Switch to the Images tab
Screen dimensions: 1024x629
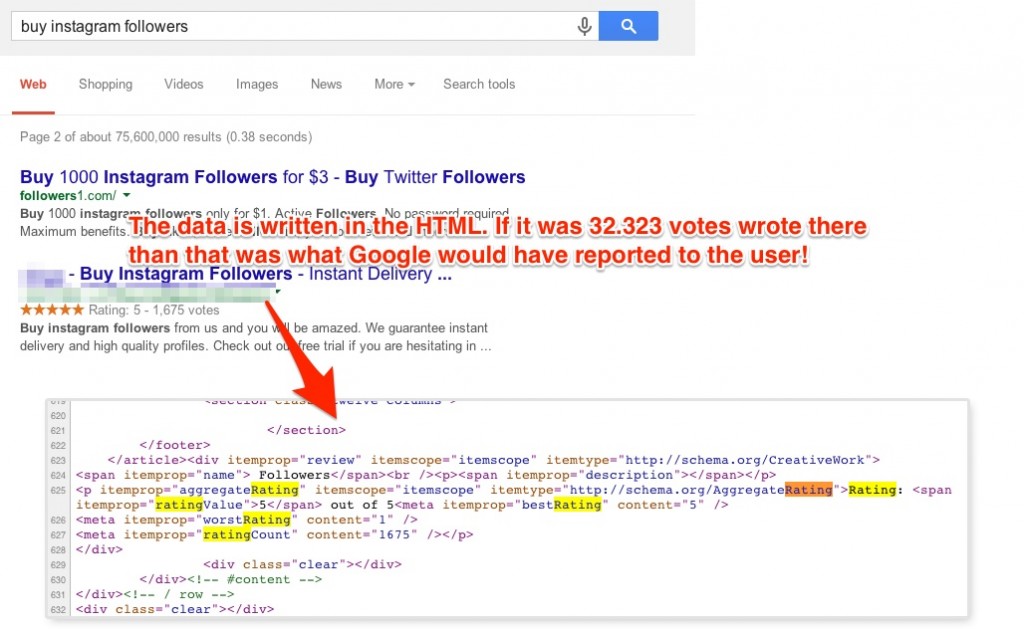(256, 85)
